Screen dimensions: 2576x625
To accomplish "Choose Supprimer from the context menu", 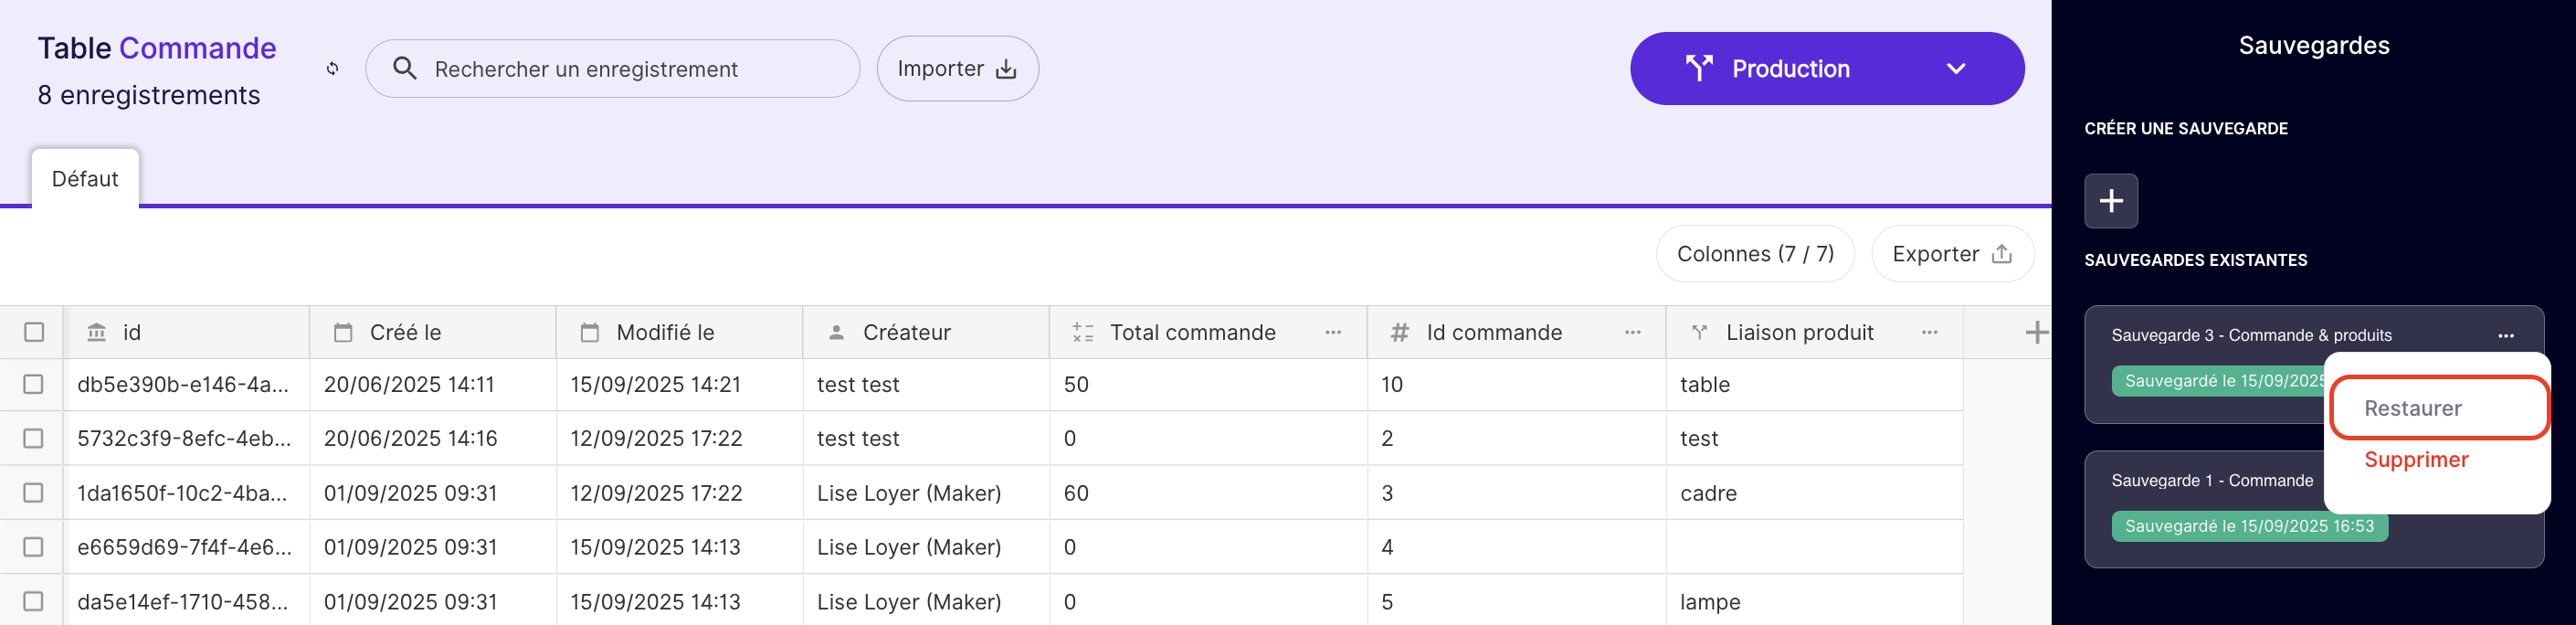I will point(2415,460).
